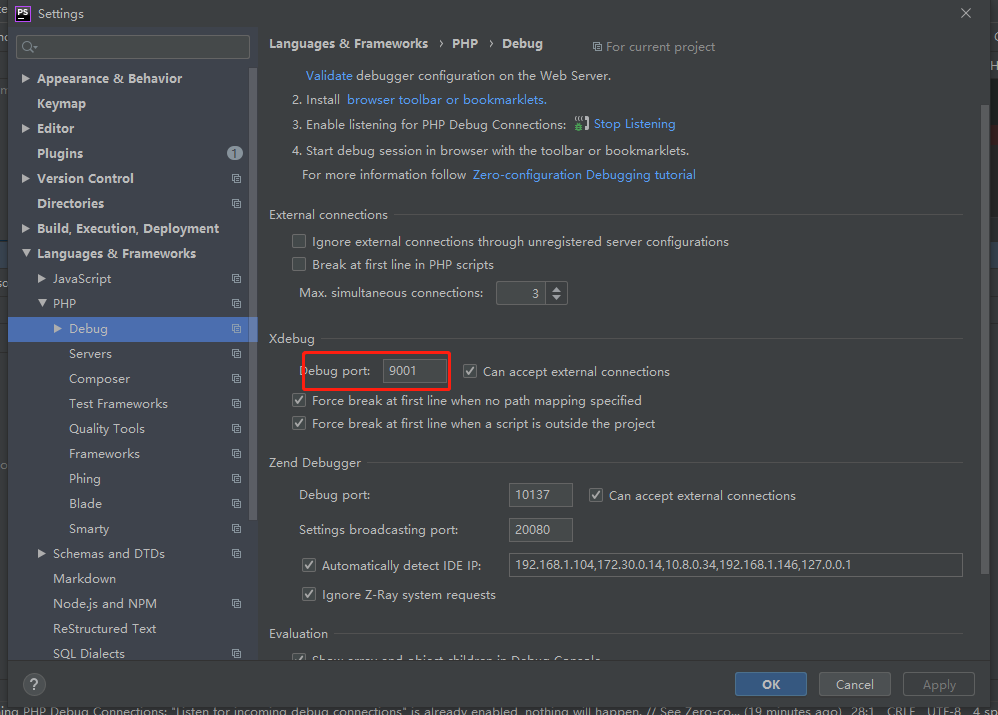Open ReStructured Text settings page
The width and height of the screenshot is (998, 715).
pos(104,629)
